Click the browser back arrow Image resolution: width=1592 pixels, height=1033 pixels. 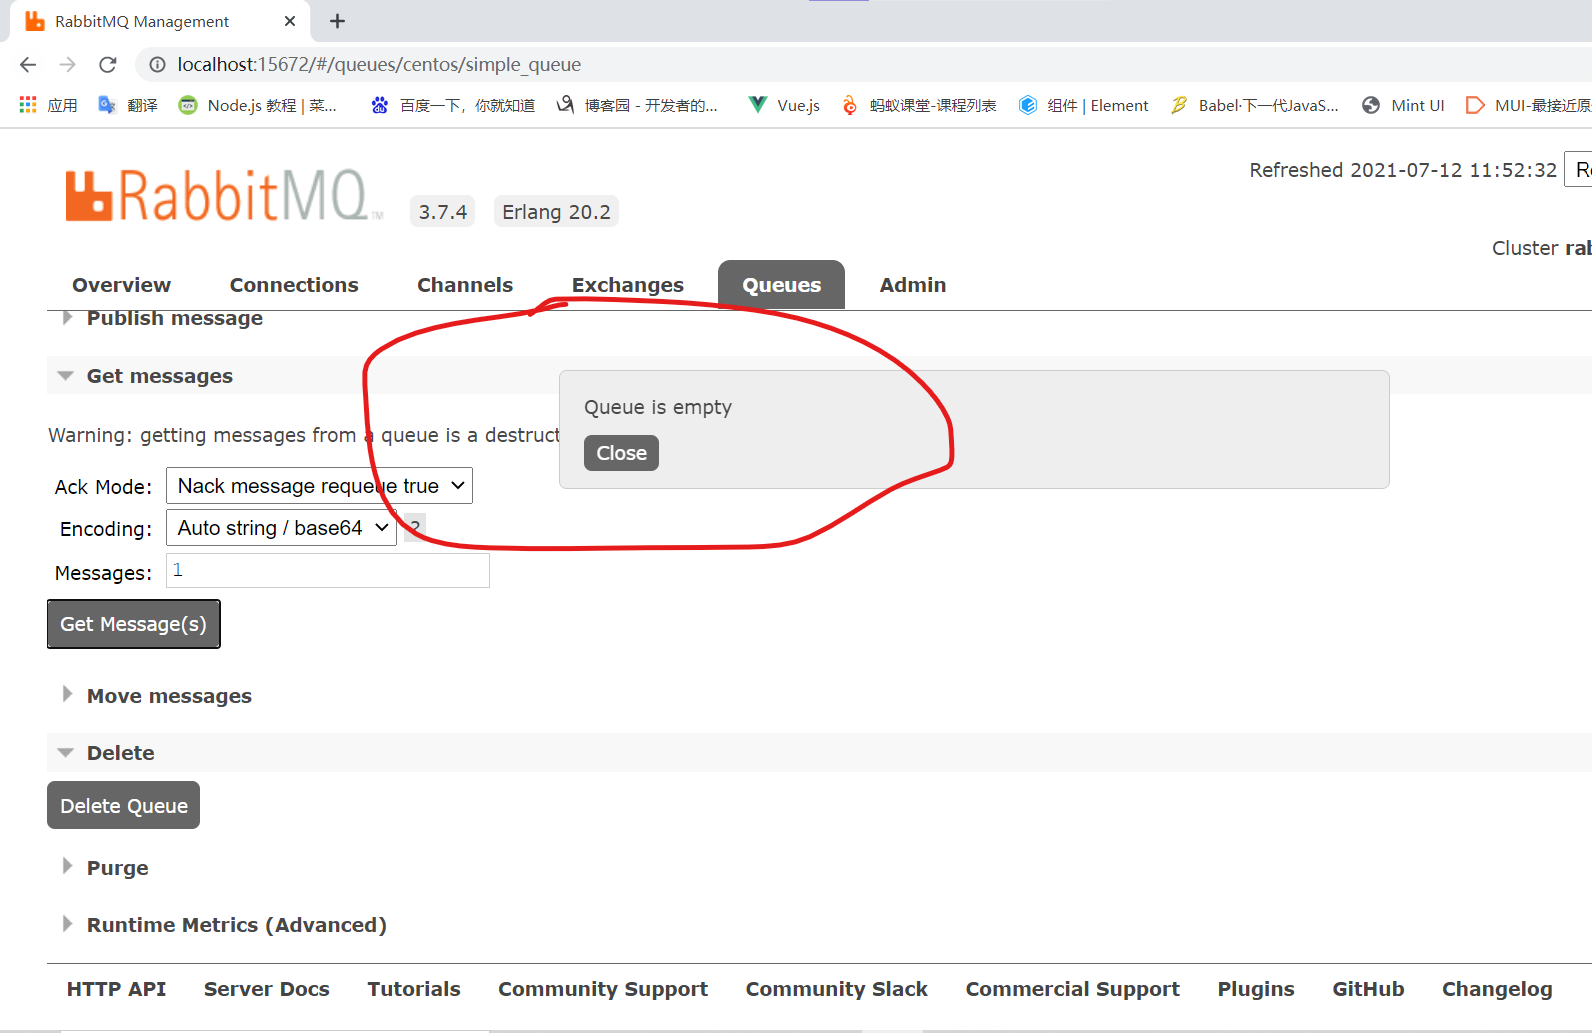coord(28,65)
